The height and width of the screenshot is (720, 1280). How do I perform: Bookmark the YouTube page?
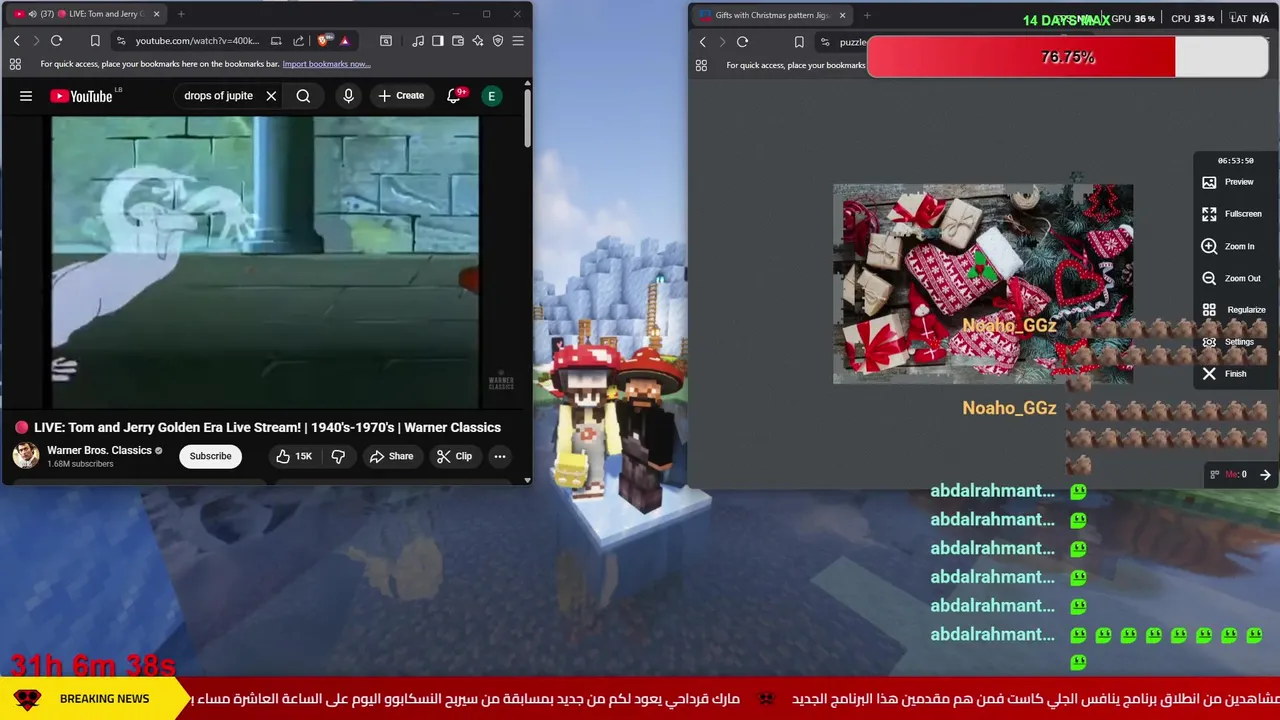(x=95, y=41)
